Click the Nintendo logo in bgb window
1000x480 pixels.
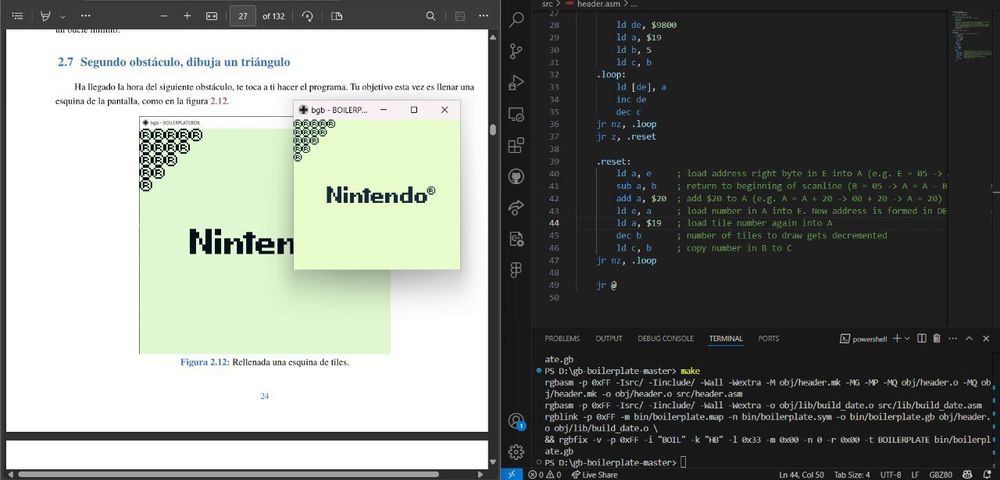tap(381, 194)
